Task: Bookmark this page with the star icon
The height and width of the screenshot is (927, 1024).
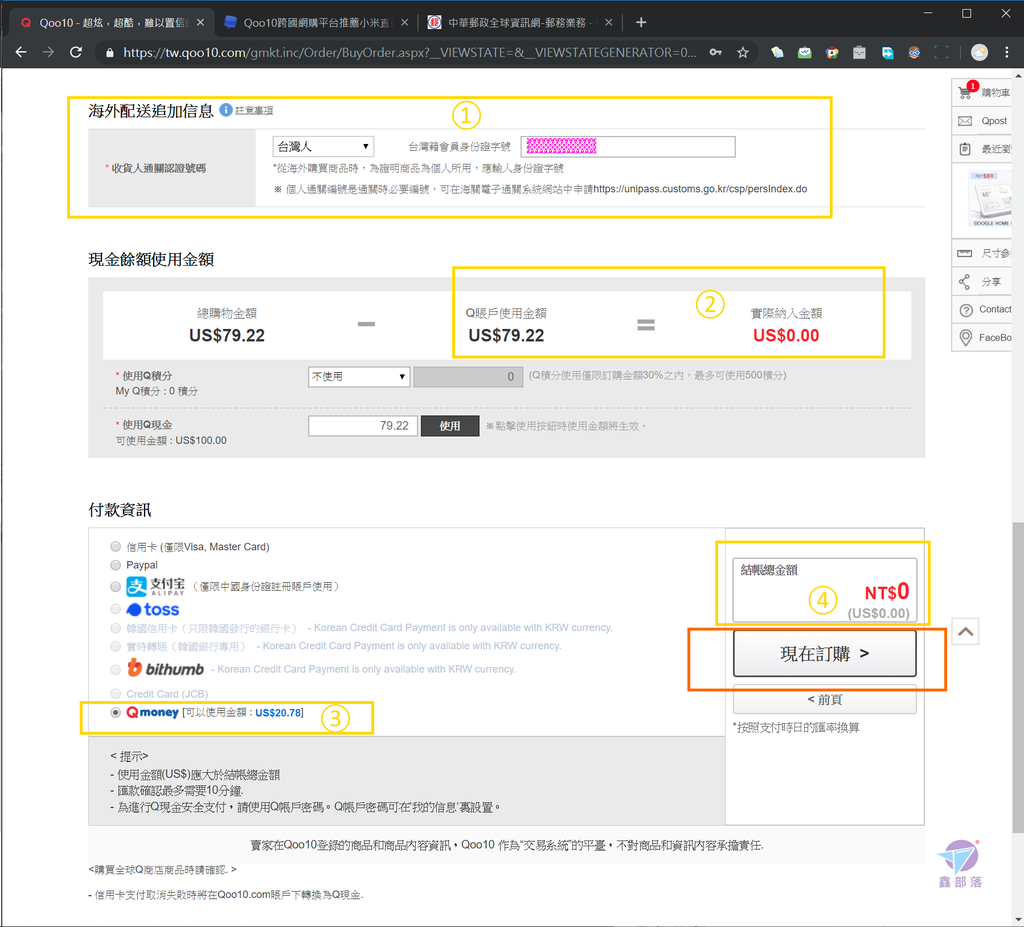Action: tap(743, 52)
